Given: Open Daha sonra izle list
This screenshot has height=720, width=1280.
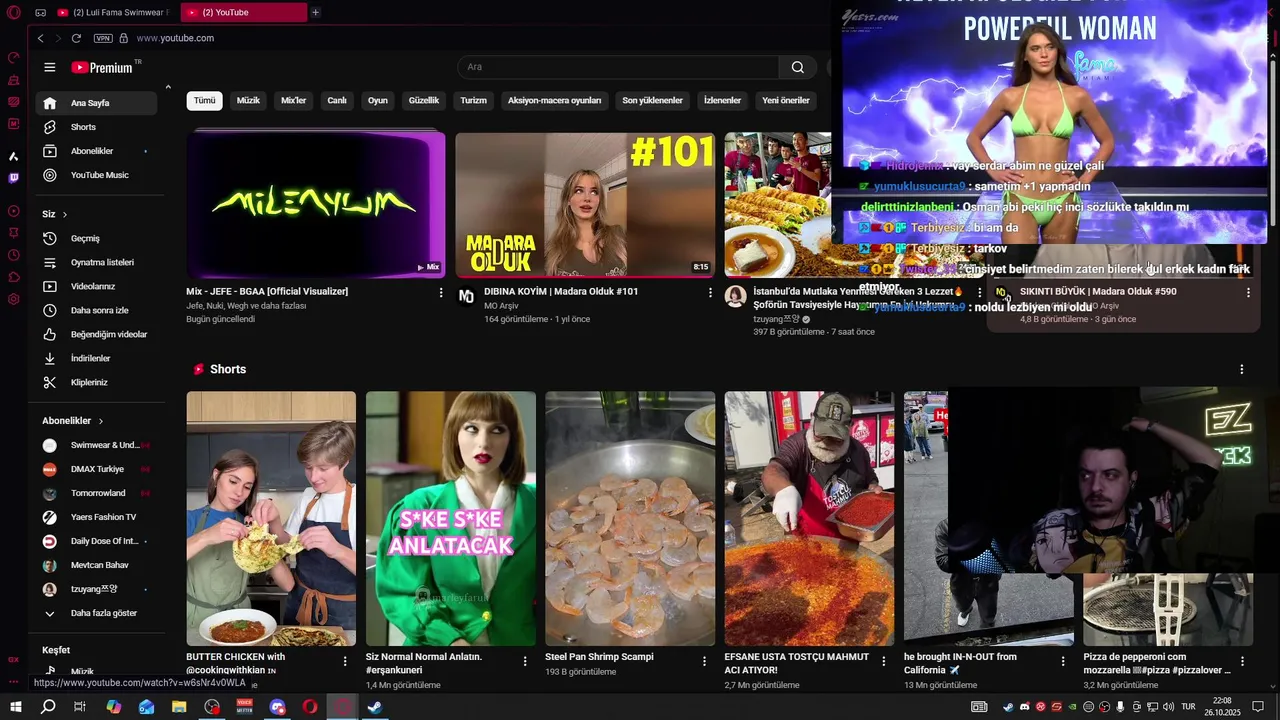Looking at the screenshot, I should tap(97, 310).
